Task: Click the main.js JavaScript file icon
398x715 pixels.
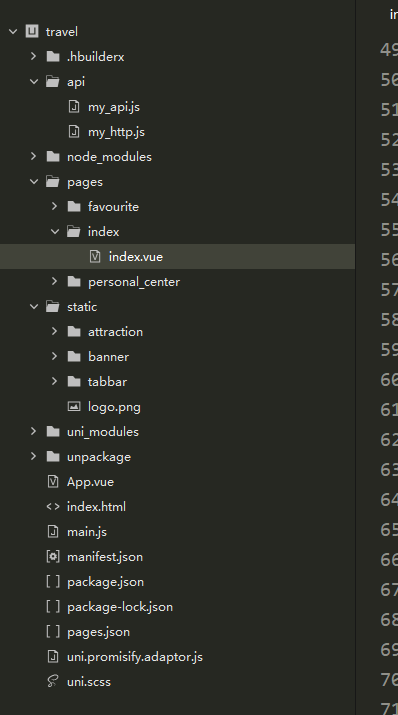Action: tap(53, 532)
